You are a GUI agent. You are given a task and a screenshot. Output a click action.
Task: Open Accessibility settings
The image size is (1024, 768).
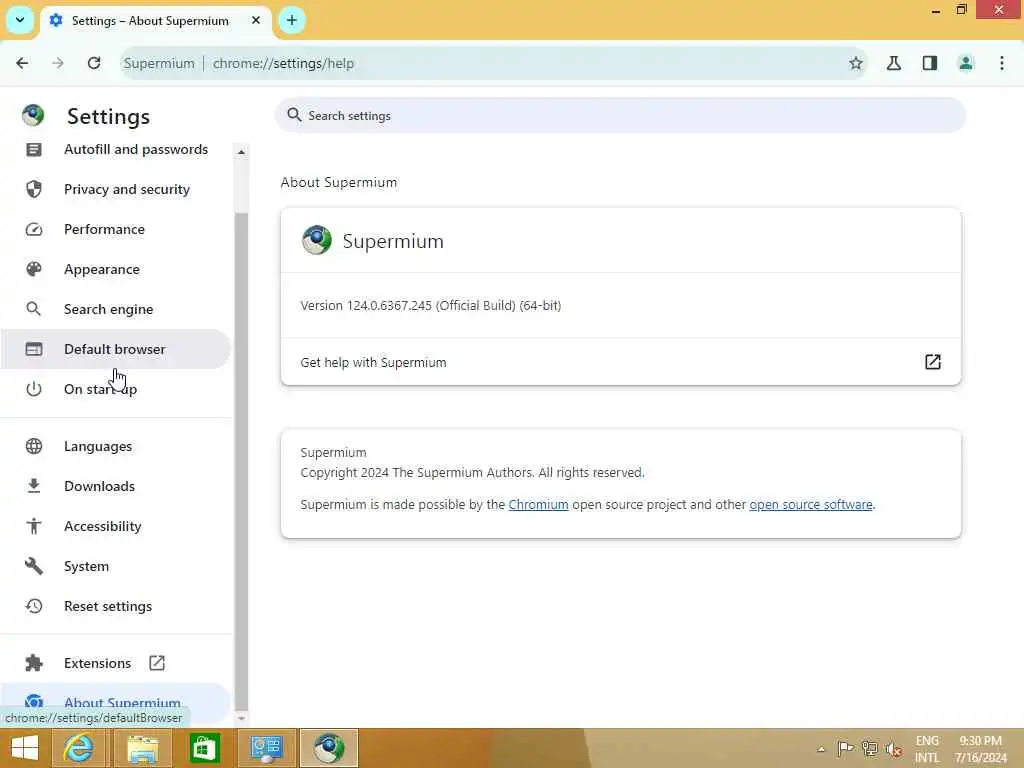pos(116,526)
